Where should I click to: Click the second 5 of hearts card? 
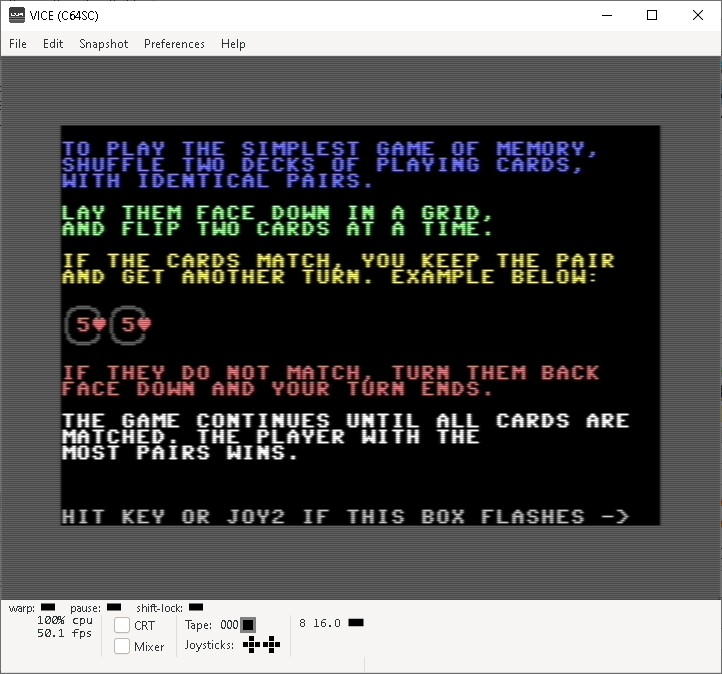(x=130, y=325)
